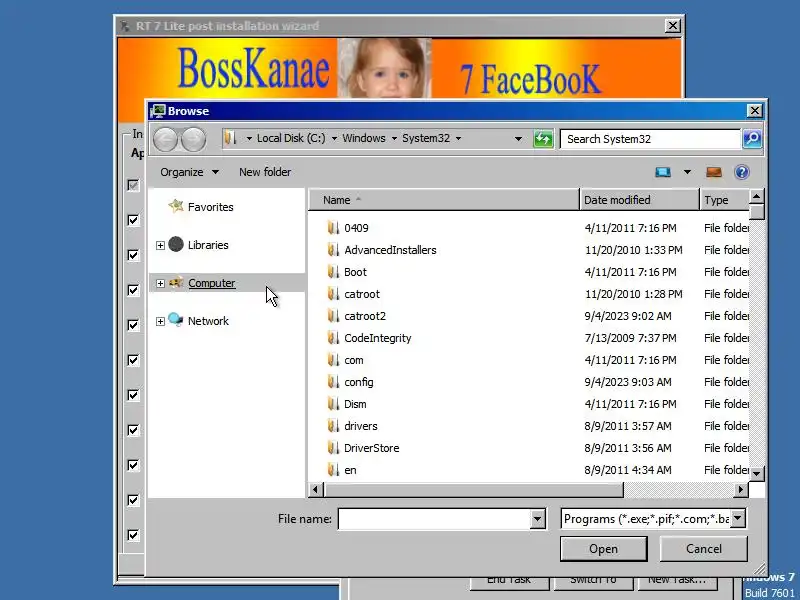Expand the Network tree node
The width and height of the screenshot is (800, 600).
point(160,321)
